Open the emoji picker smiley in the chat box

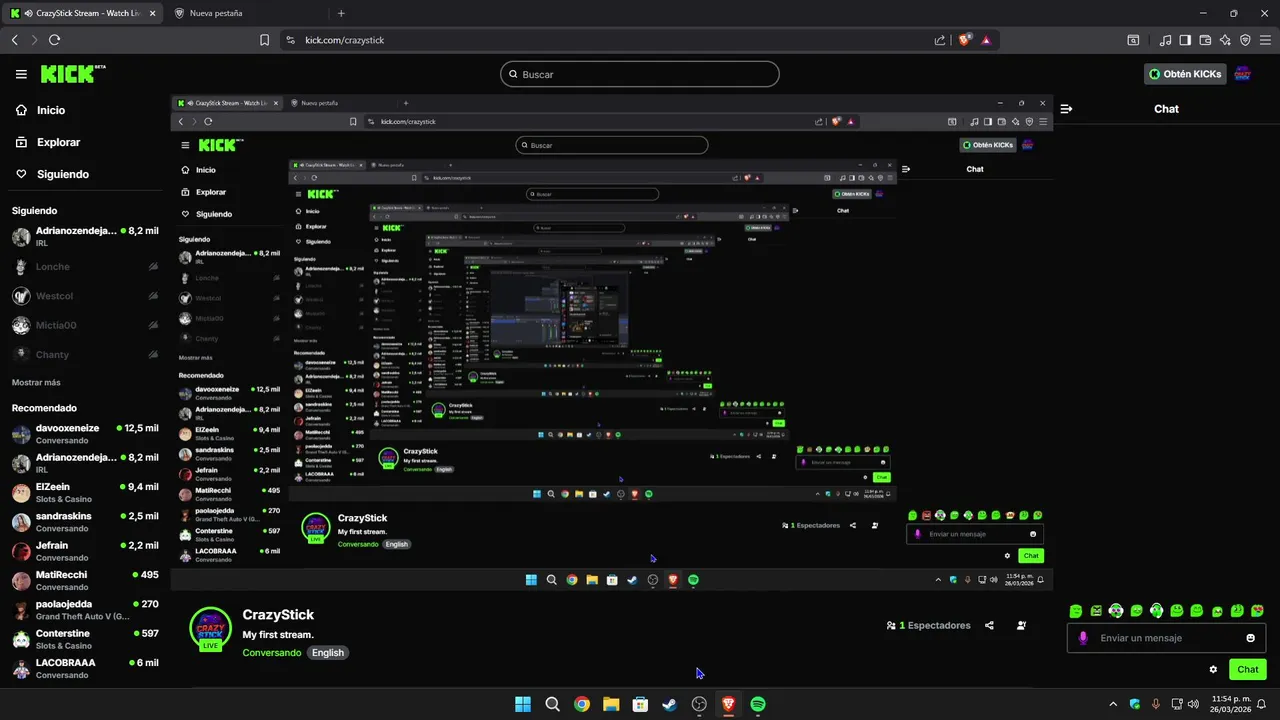[x=1250, y=638]
